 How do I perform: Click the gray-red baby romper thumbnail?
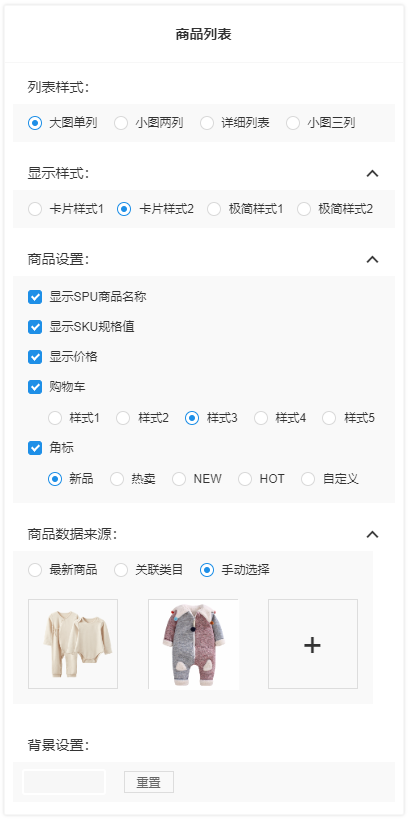click(193, 644)
